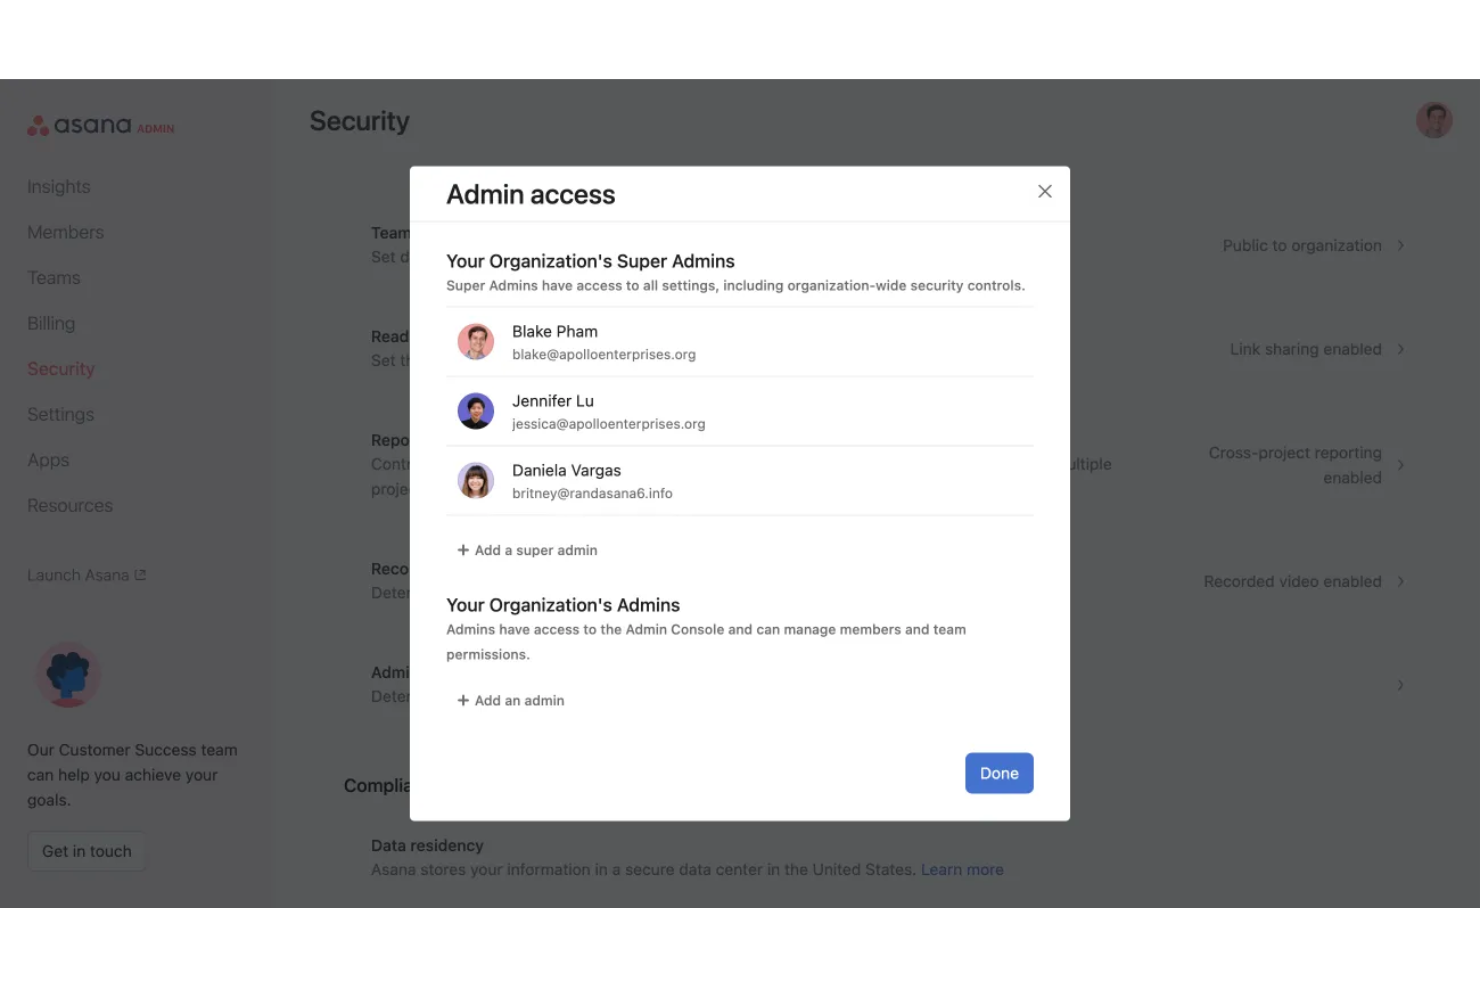Expand the Cross-project reporting enabled setting
The width and height of the screenshot is (1480, 987).
(1401, 464)
